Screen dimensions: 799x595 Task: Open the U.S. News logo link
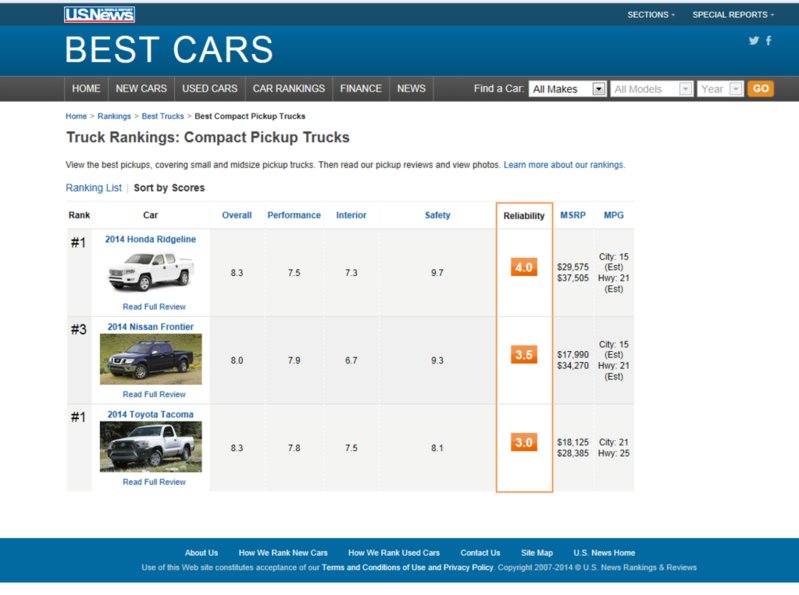99,14
